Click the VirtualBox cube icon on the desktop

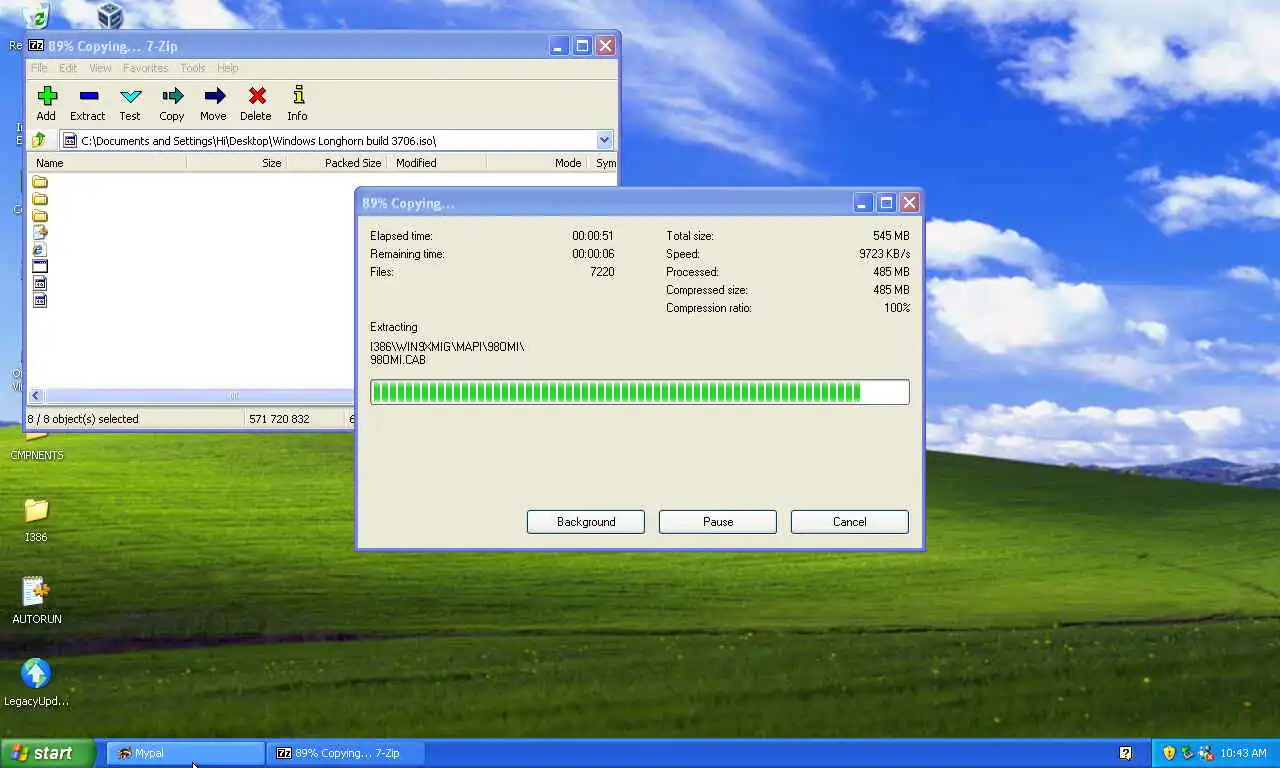[x=110, y=15]
